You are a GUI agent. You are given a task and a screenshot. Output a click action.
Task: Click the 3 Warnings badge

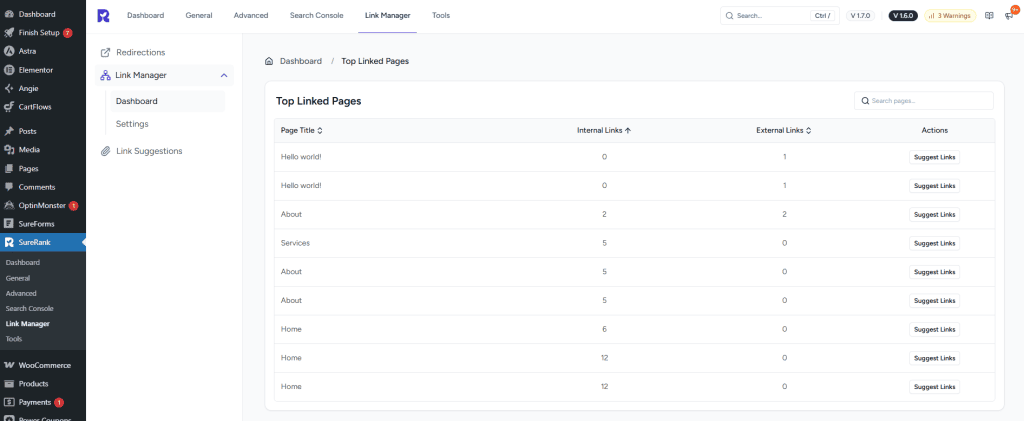(x=950, y=16)
